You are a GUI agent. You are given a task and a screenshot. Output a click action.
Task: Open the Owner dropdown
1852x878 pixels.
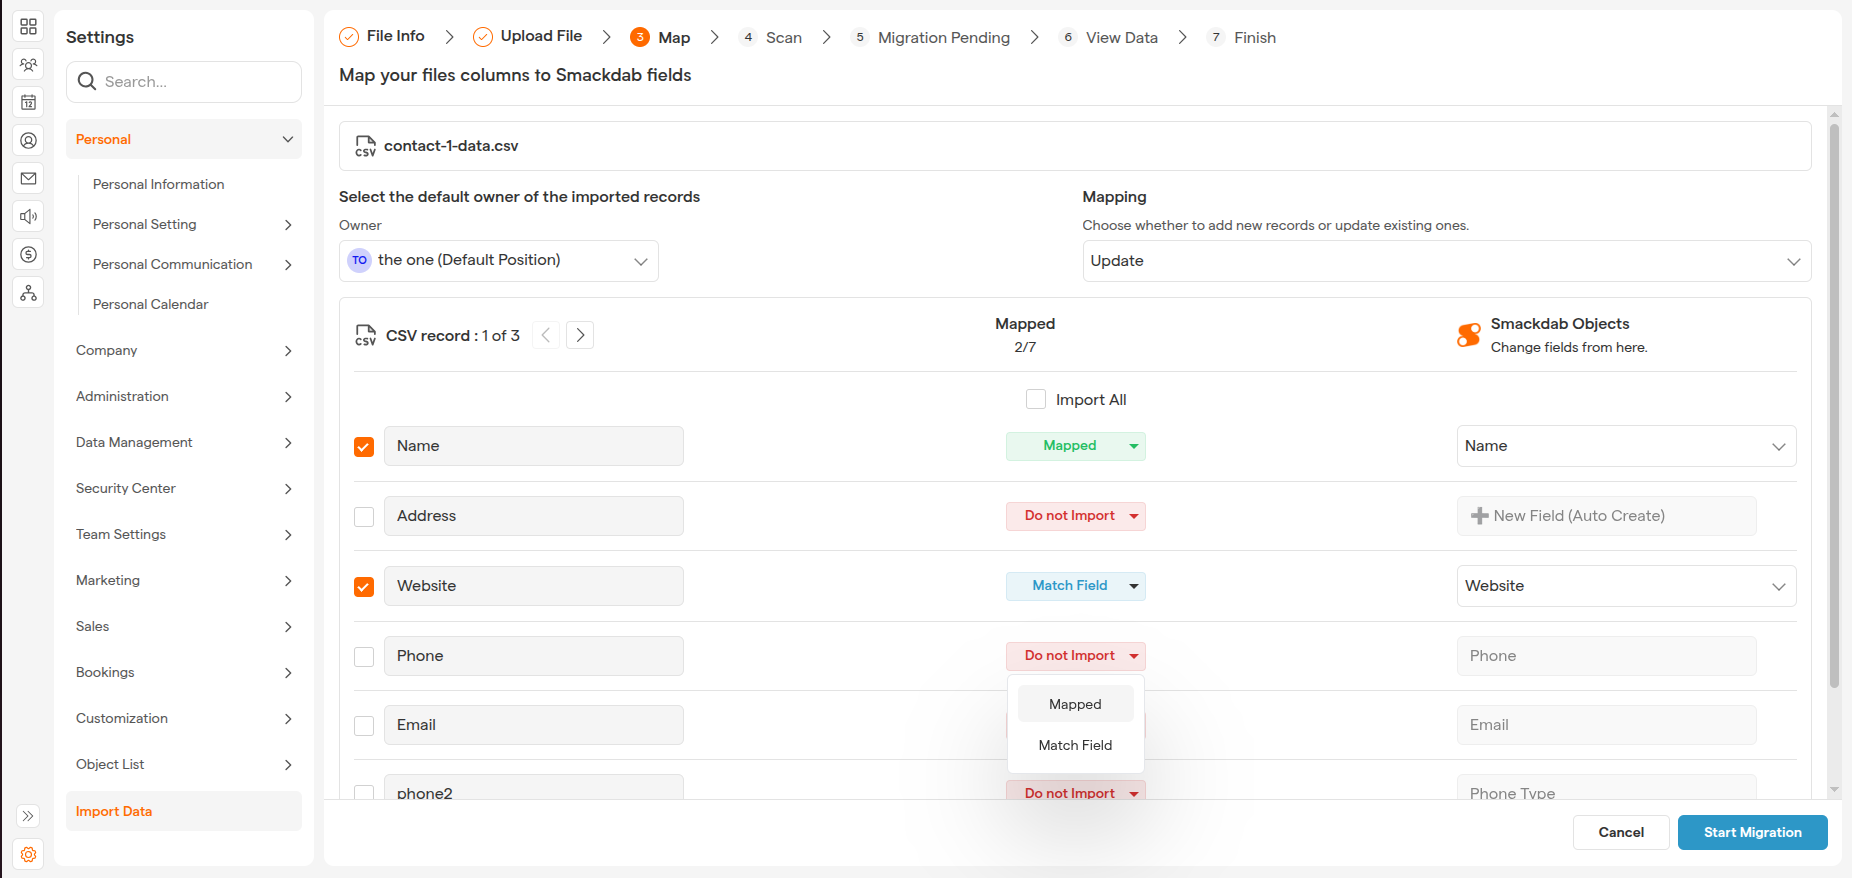[498, 261]
